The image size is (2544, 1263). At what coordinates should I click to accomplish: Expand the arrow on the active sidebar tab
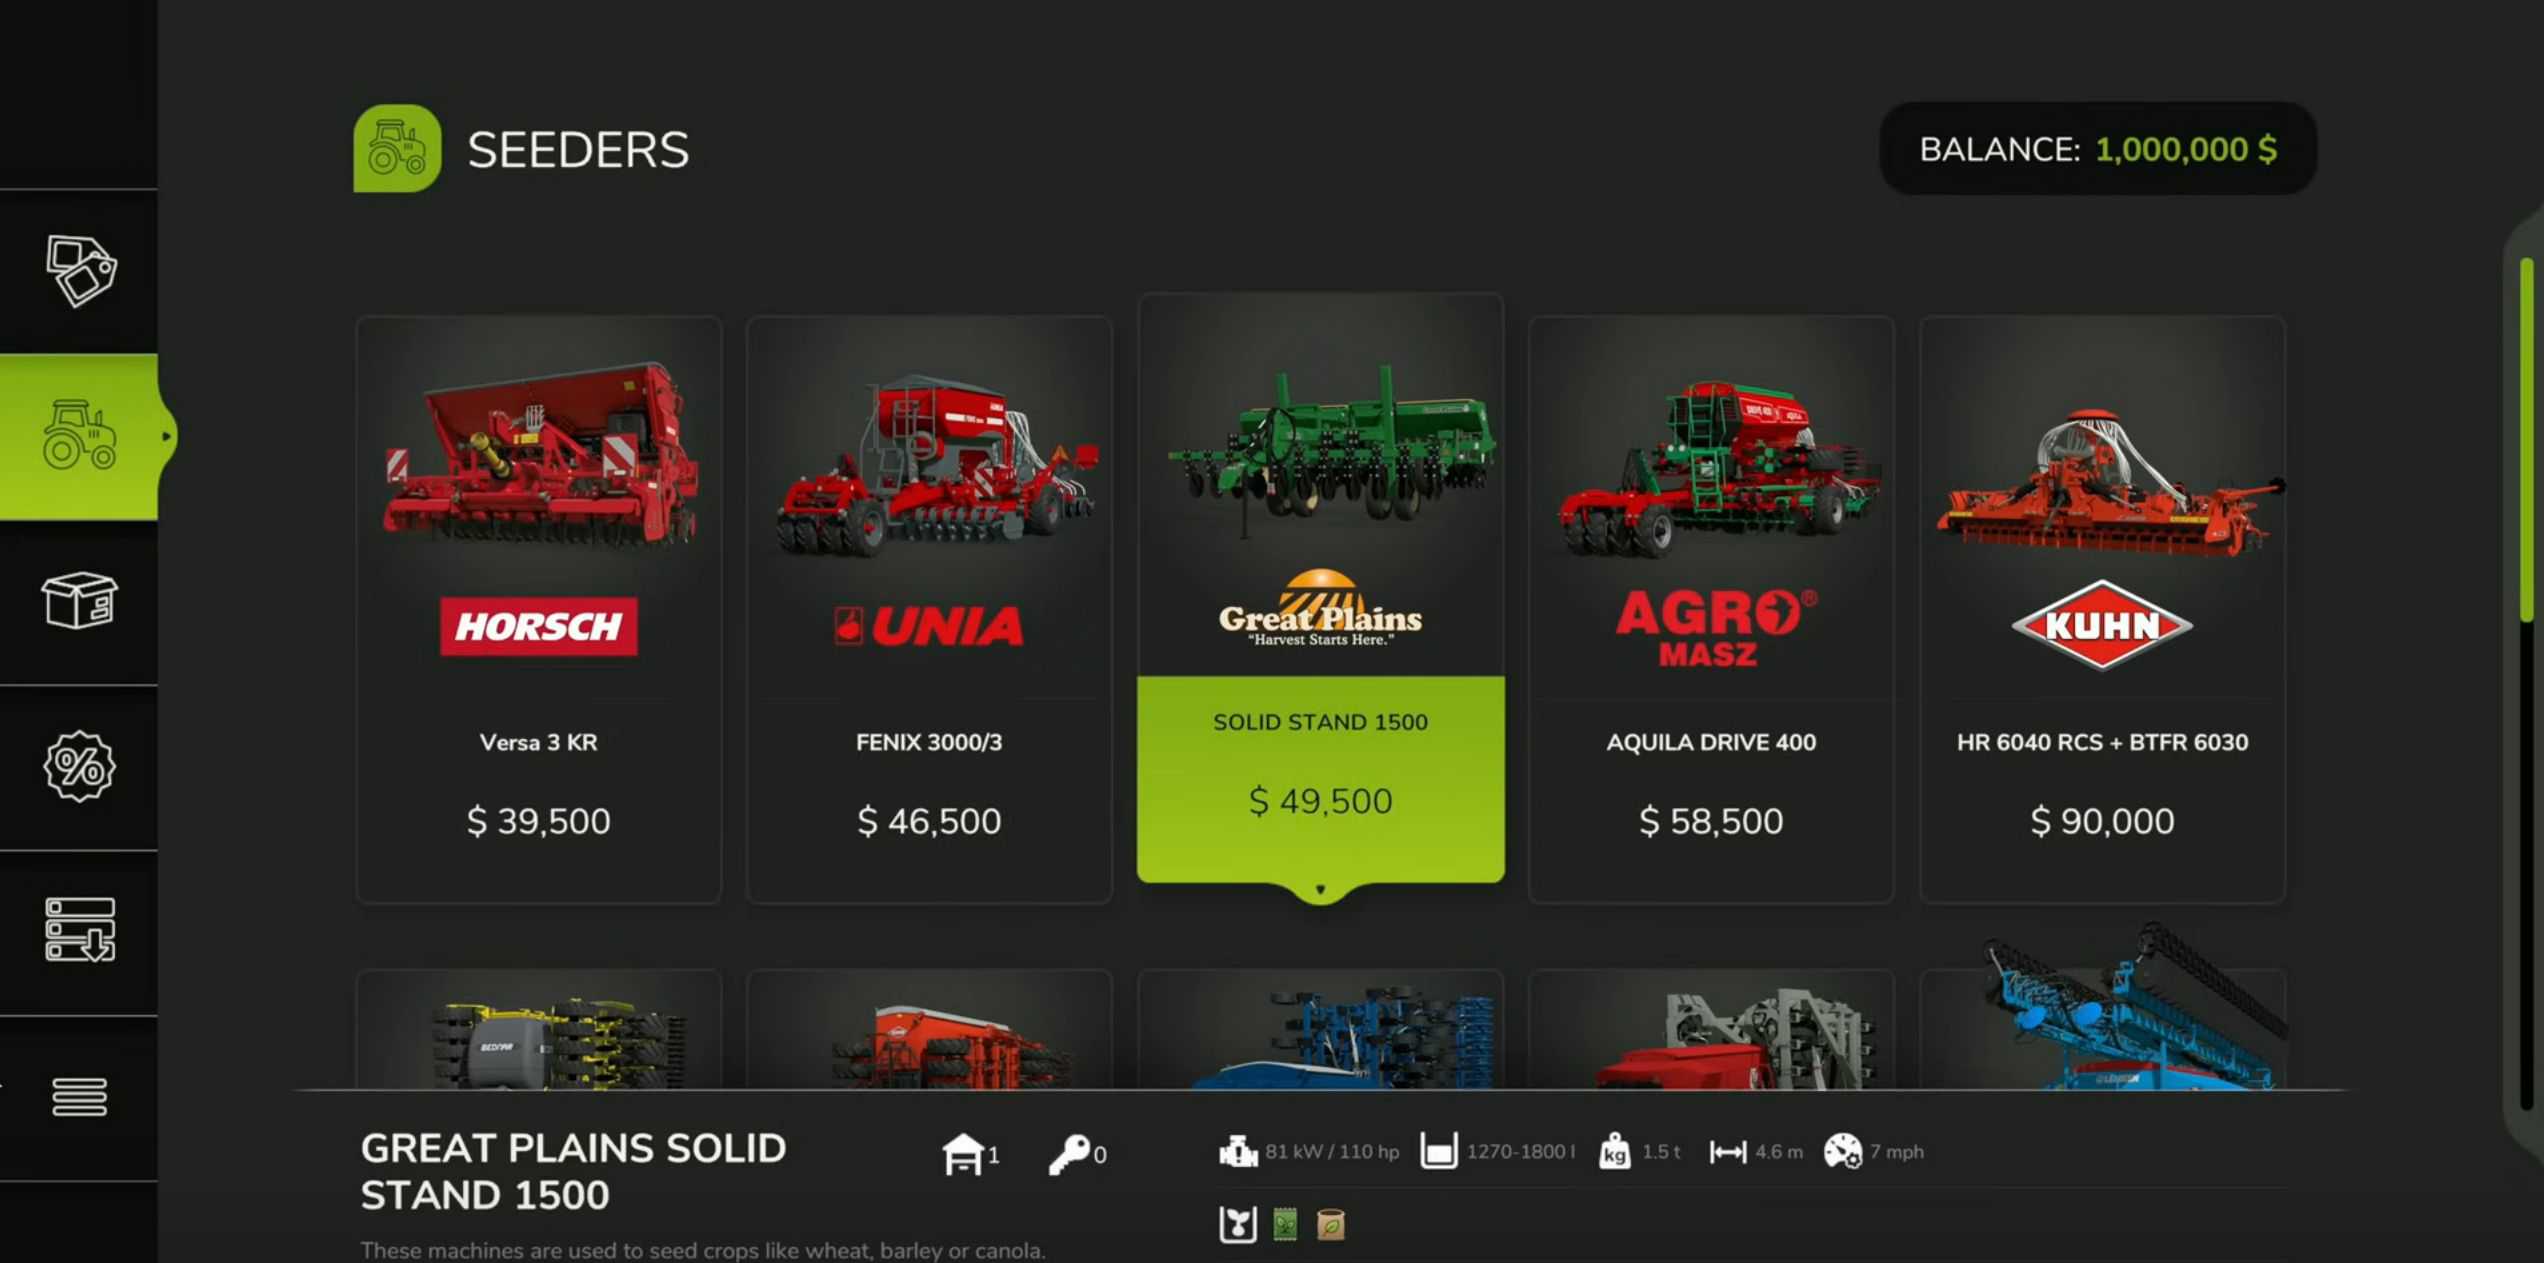click(x=167, y=436)
